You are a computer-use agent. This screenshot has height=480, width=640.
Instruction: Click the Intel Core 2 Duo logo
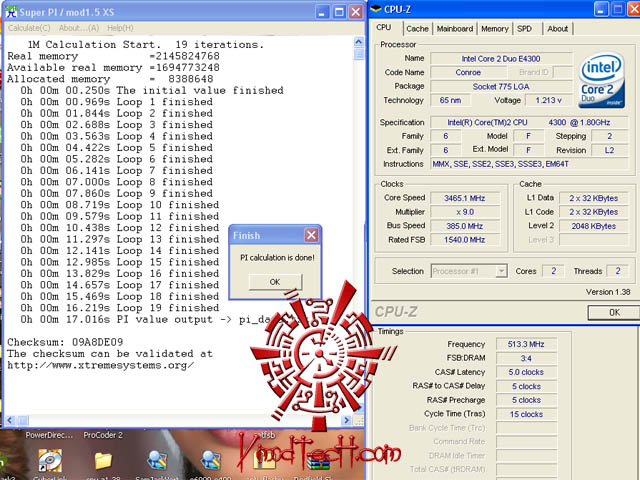pyautogui.click(x=602, y=80)
